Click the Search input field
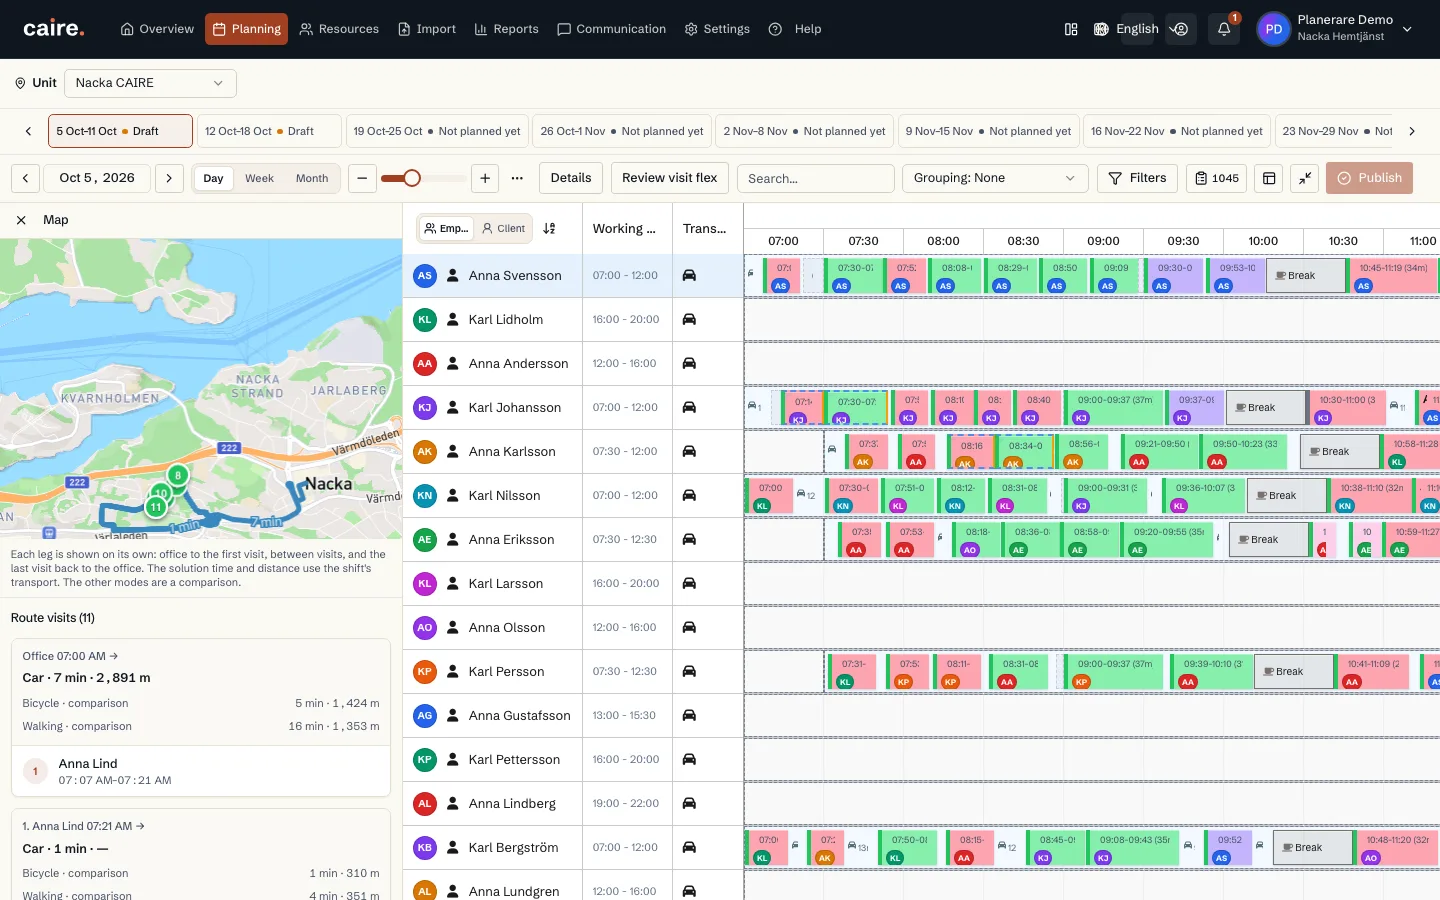The width and height of the screenshot is (1440, 900). 816,178
